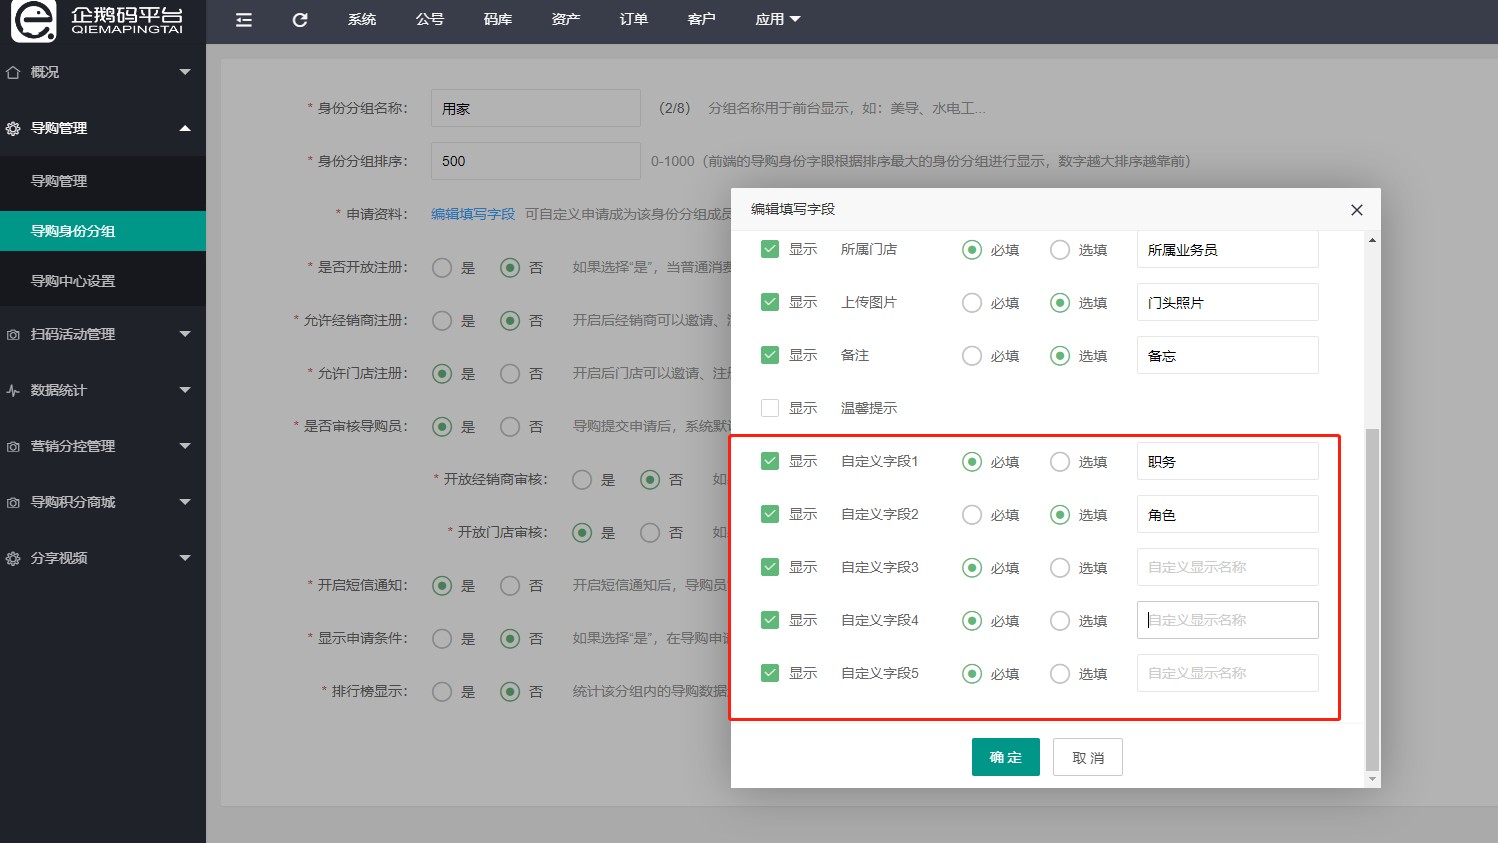Viewport: 1498px width, 843px height.
Task: Click the gear icon beside 导购管理
Action: pos(13,128)
